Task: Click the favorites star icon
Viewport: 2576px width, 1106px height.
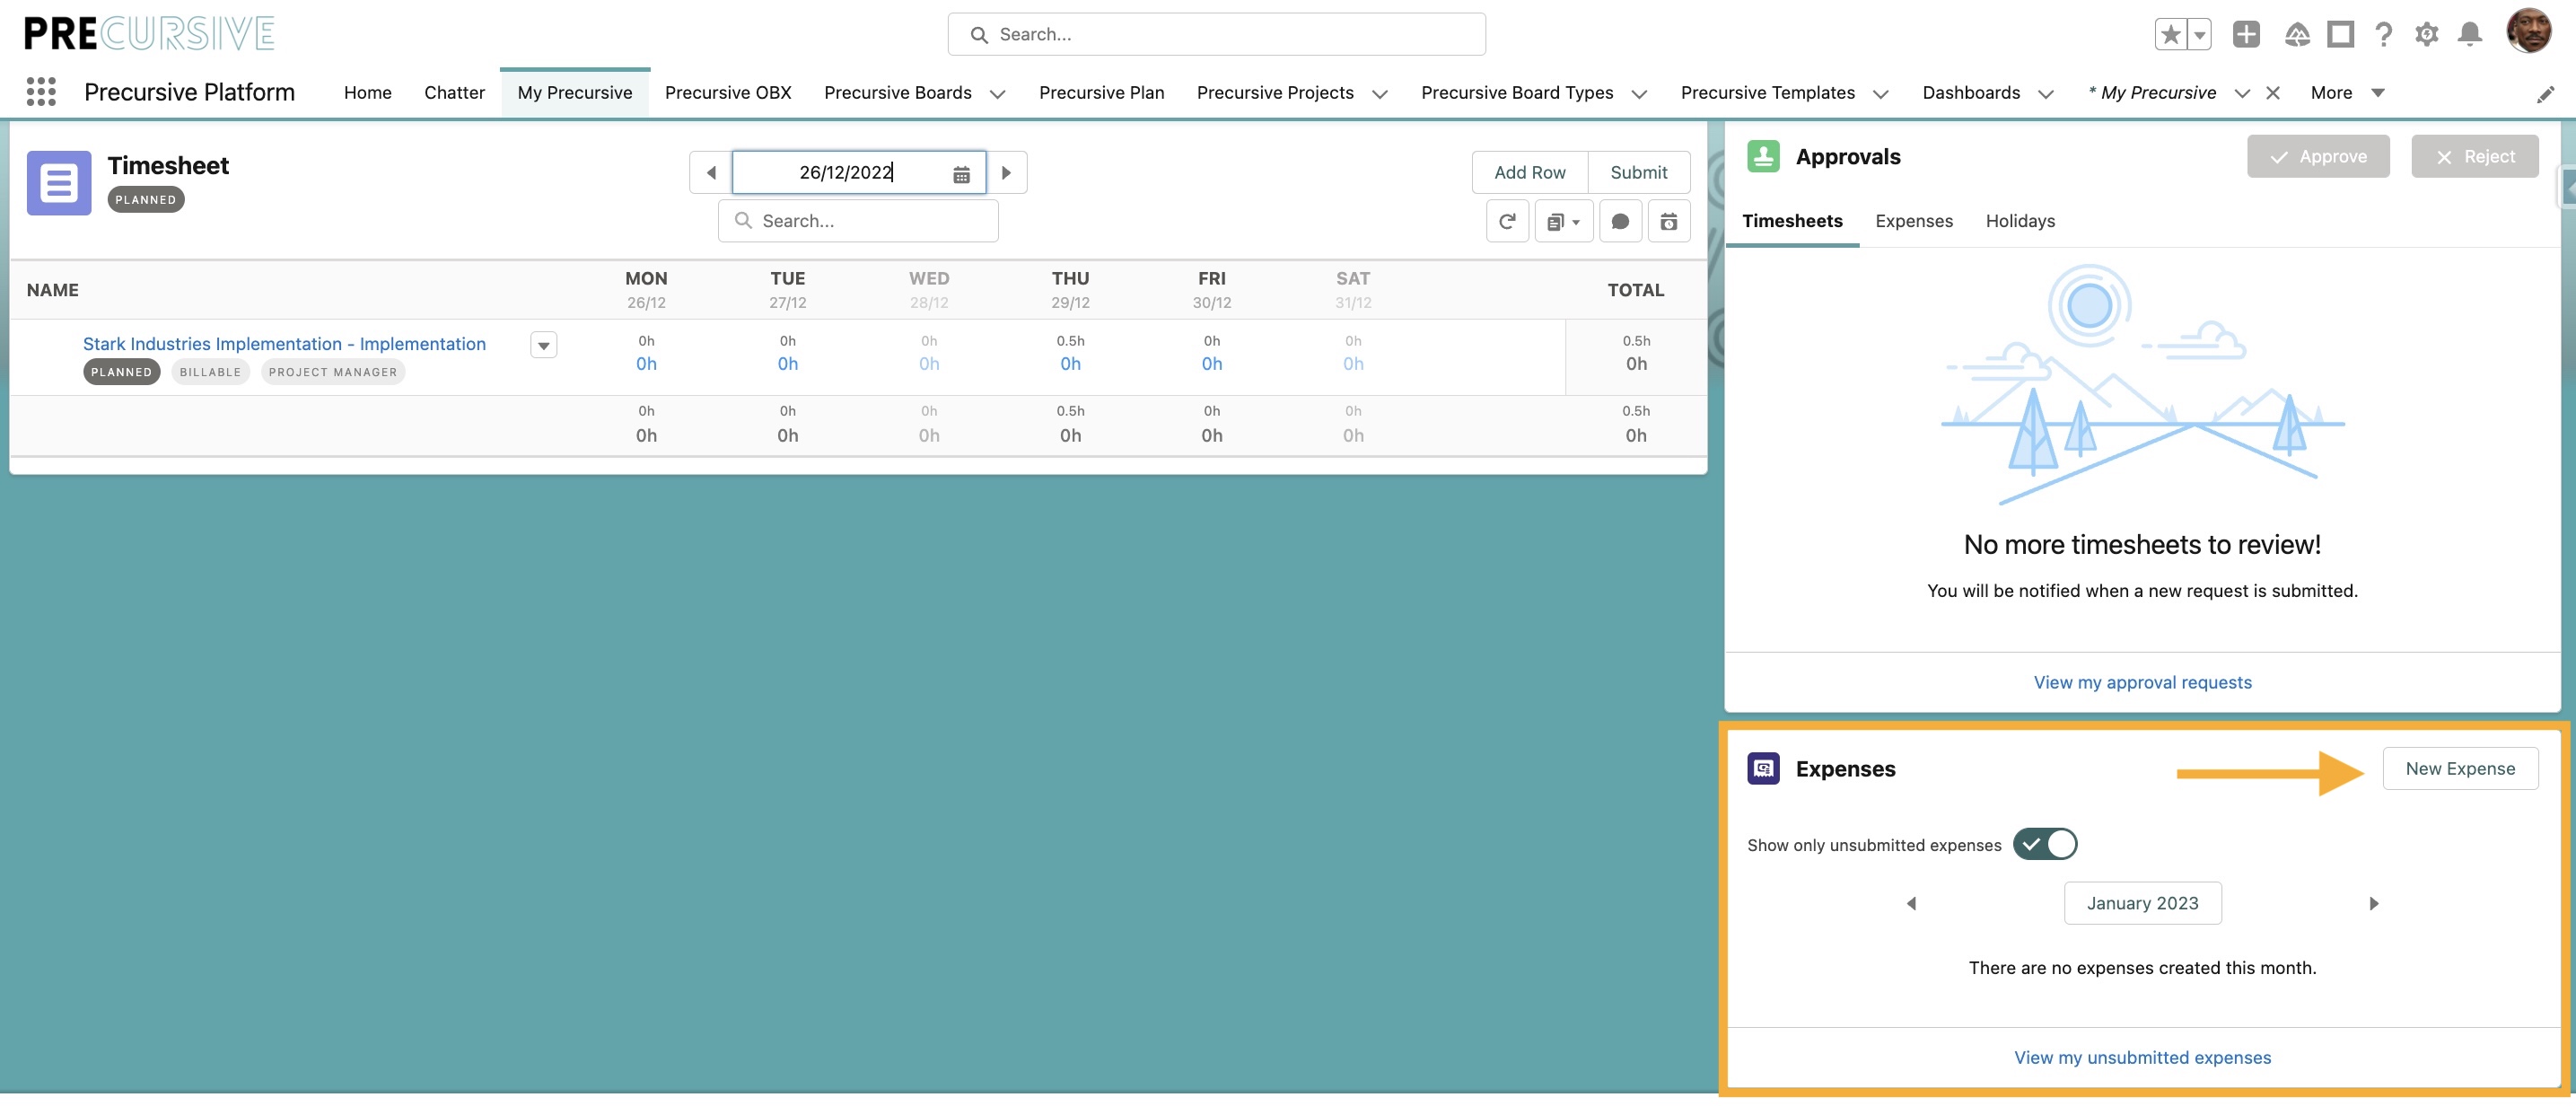Action: click(x=2169, y=33)
